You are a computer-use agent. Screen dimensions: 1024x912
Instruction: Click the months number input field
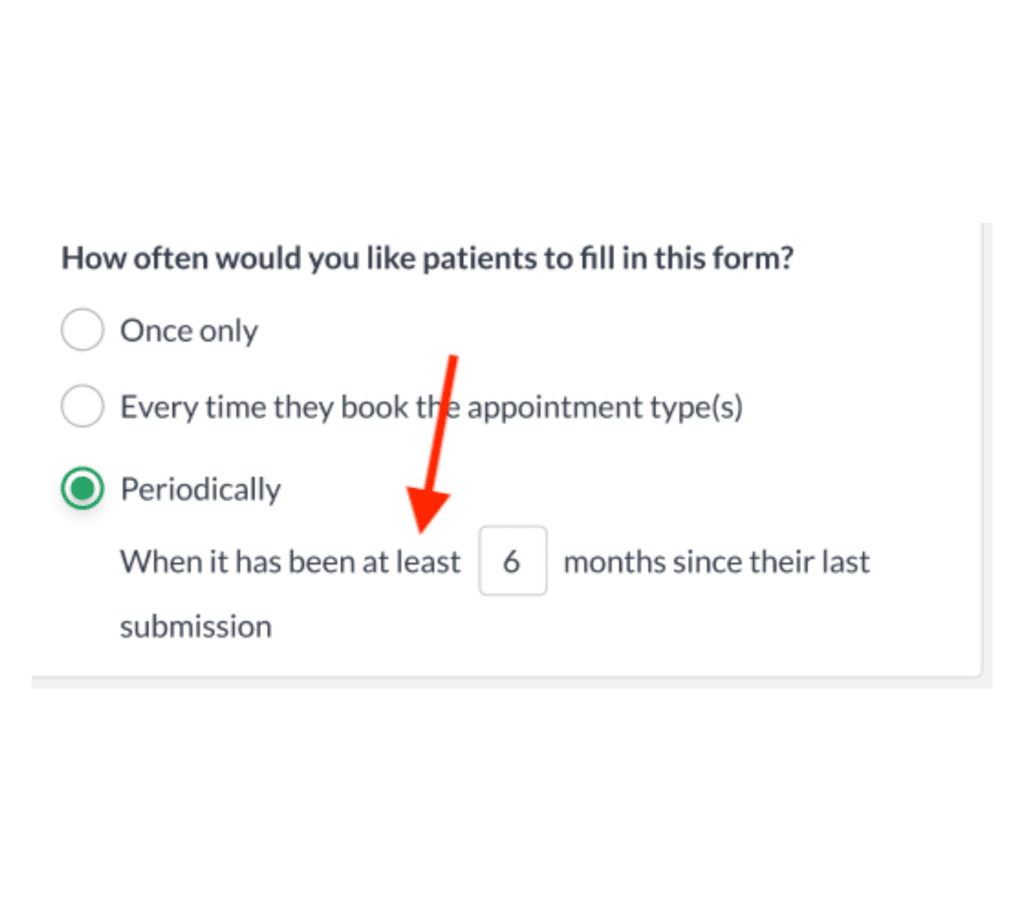point(513,561)
